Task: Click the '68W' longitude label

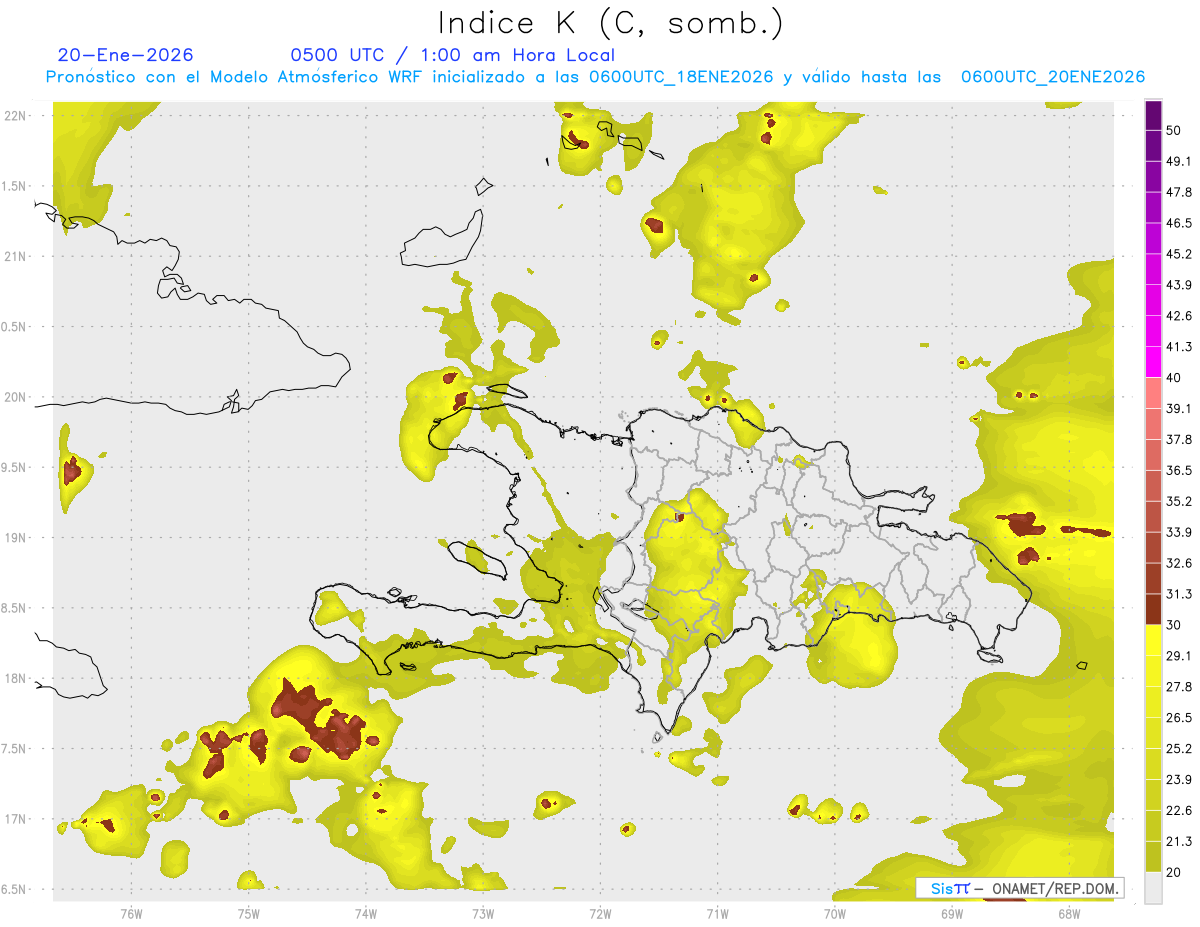Action: tap(1069, 913)
